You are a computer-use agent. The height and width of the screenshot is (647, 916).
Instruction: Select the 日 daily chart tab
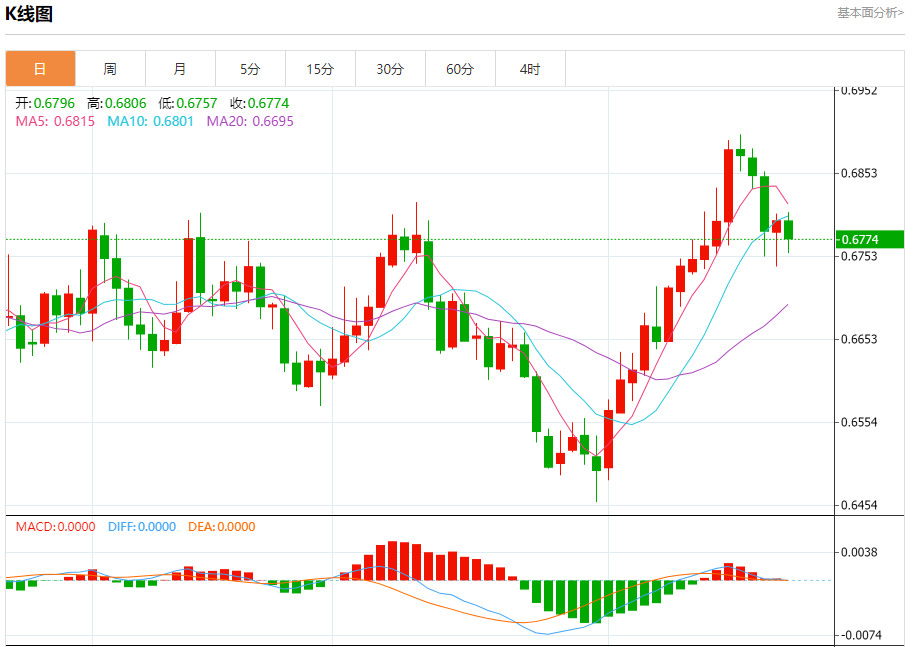[x=40, y=69]
